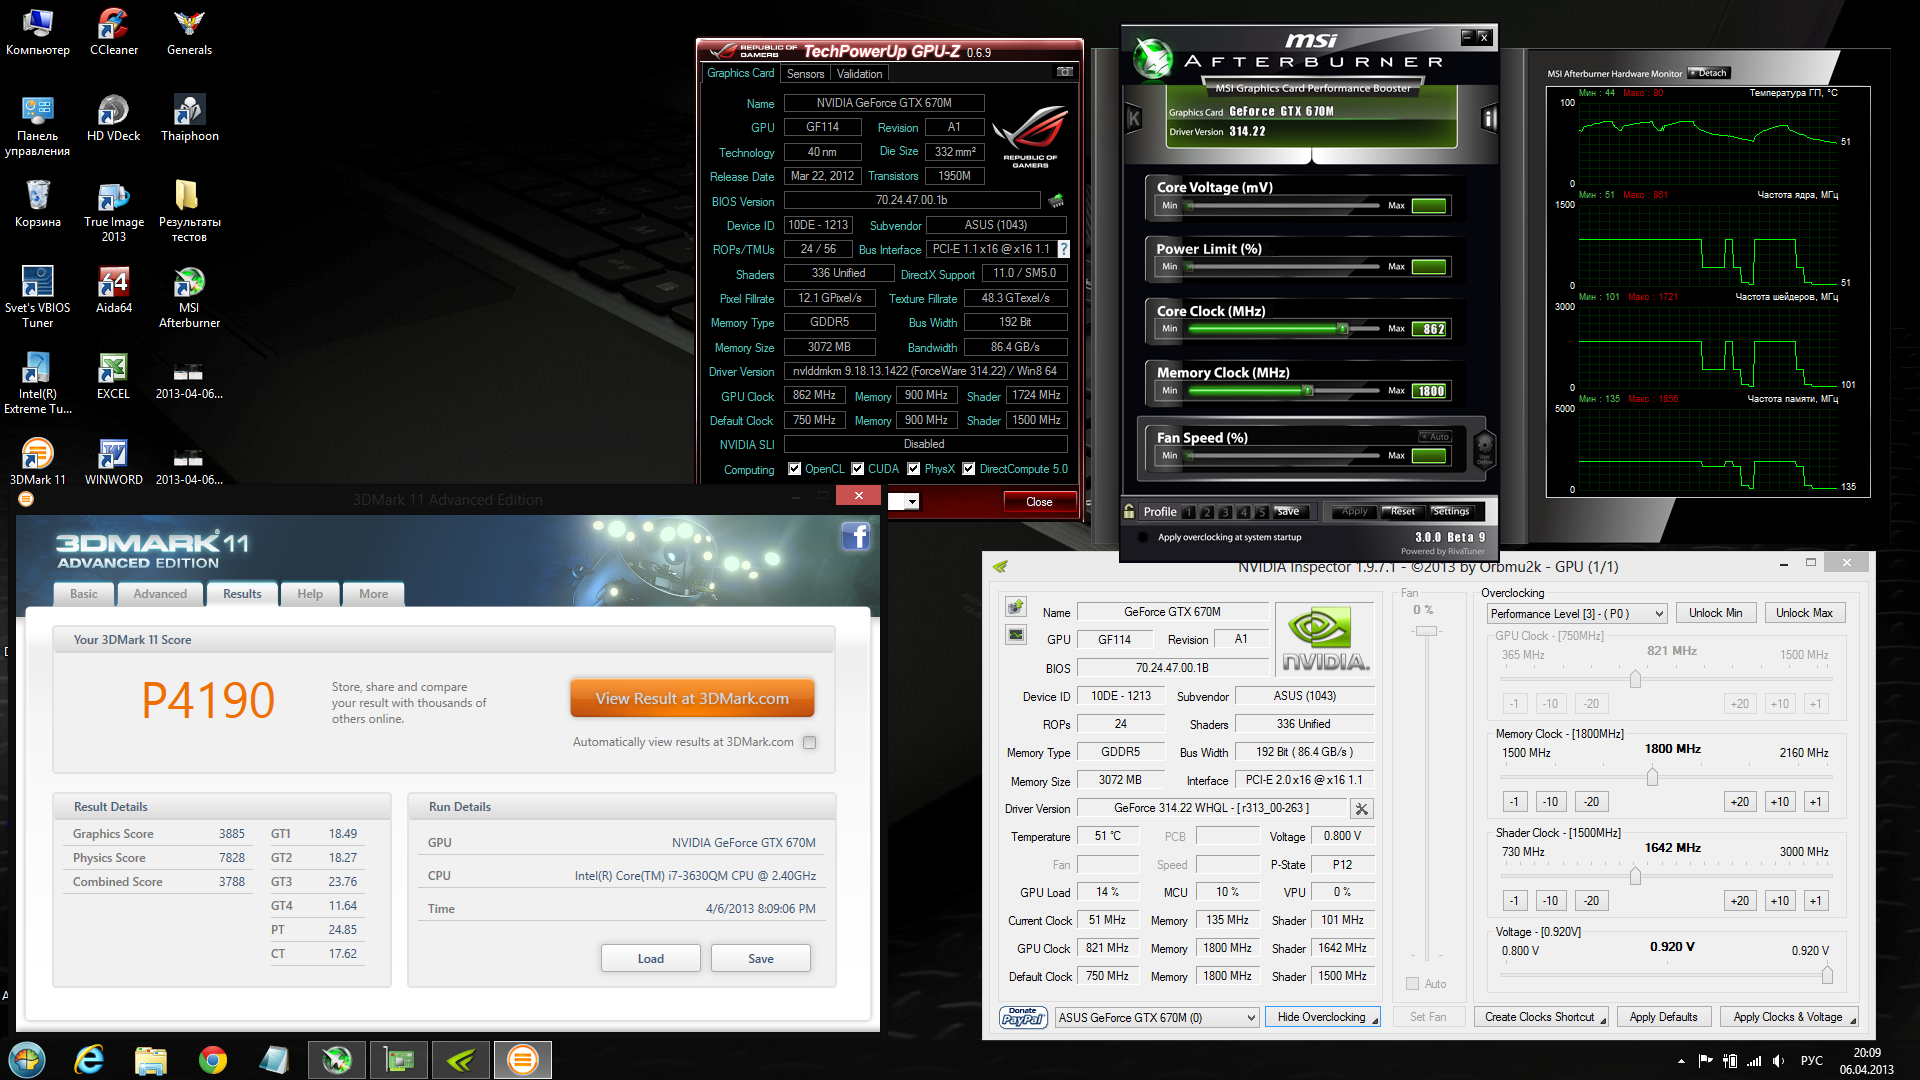
Task: Open Basic tab in 3DMark 11
Action: [x=84, y=594]
